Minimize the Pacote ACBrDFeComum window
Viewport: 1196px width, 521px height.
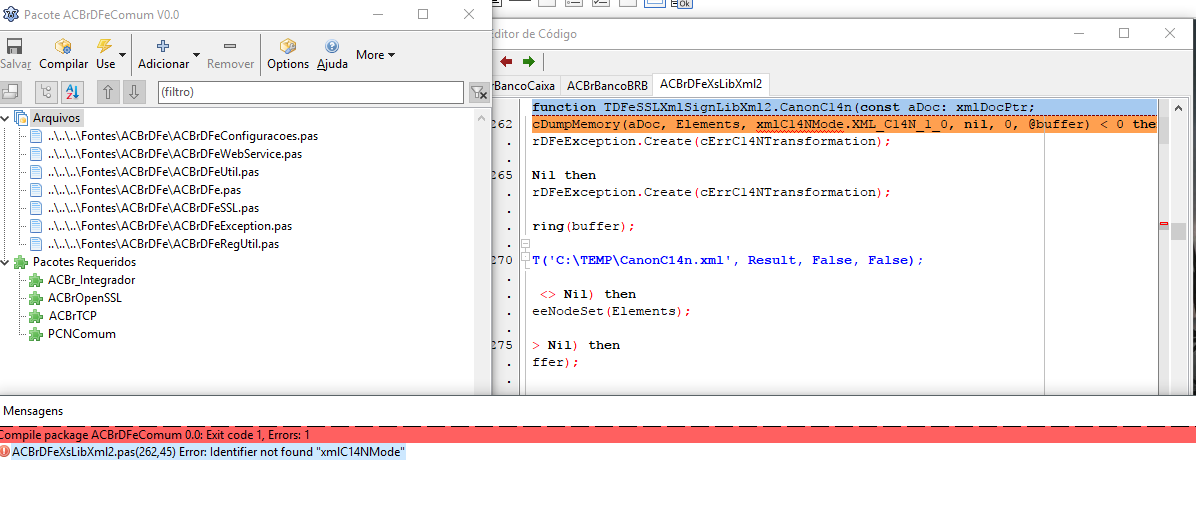tap(377, 14)
